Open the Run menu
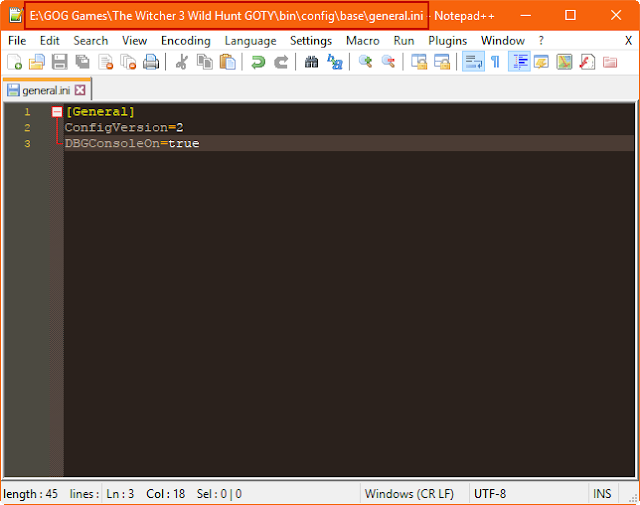 coord(404,41)
